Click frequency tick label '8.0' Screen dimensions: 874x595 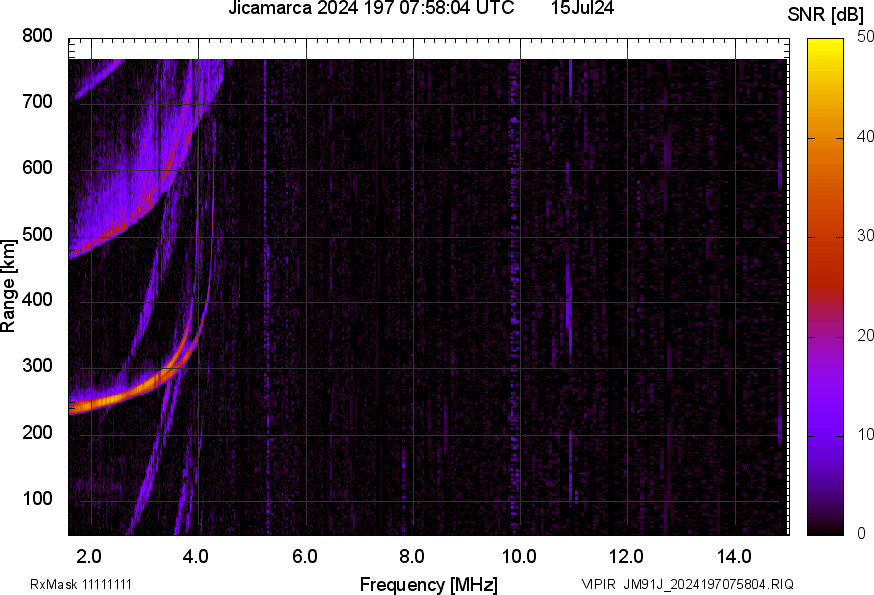pyautogui.click(x=411, y=556)
